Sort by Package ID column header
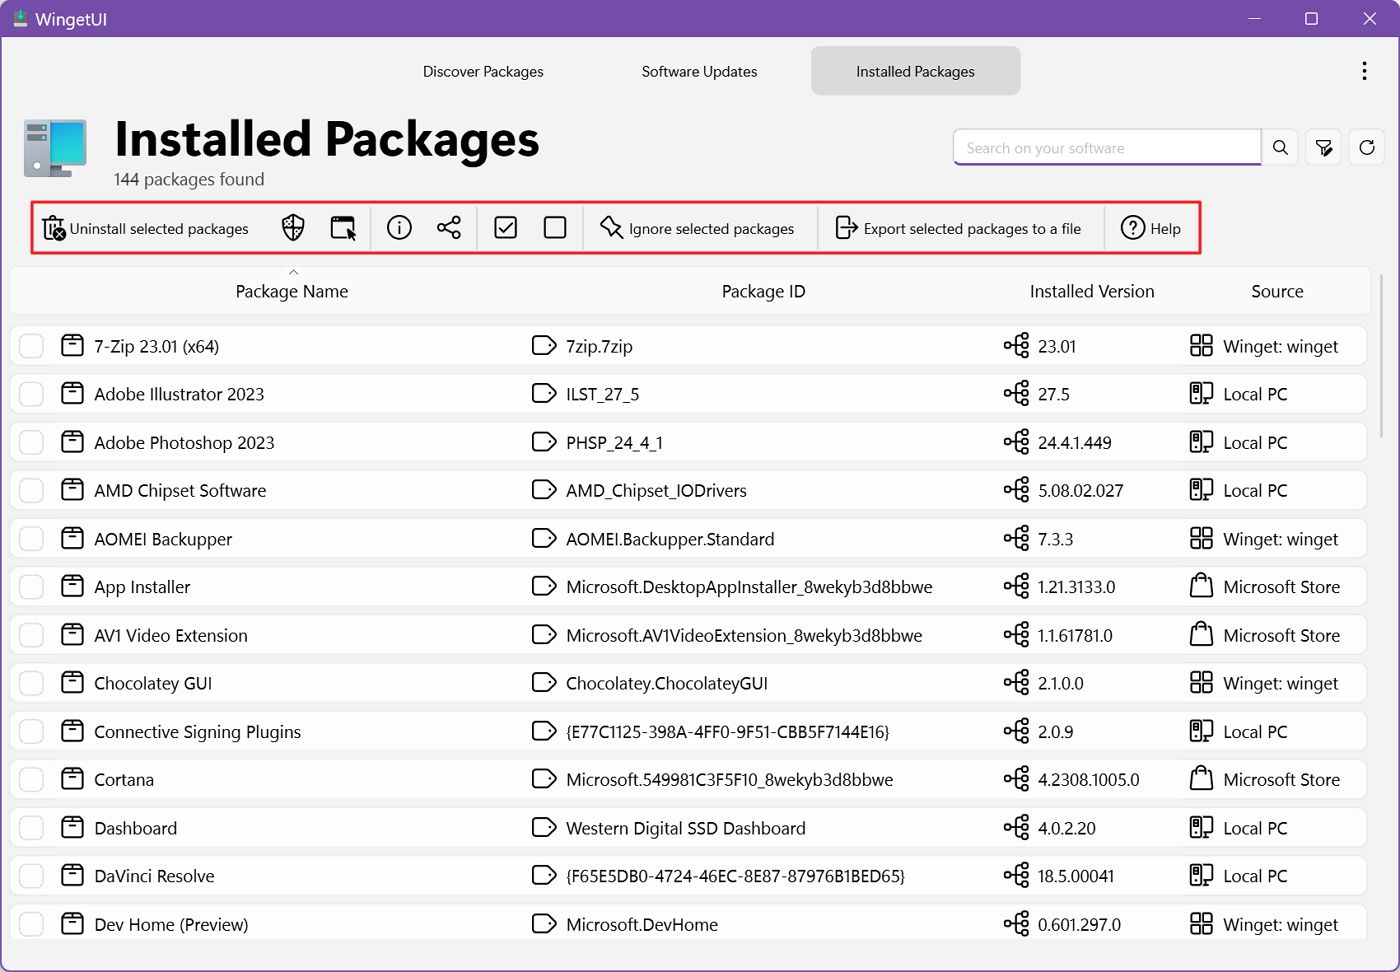Screen dimensions: 1400x972 [x=763, y=291]
